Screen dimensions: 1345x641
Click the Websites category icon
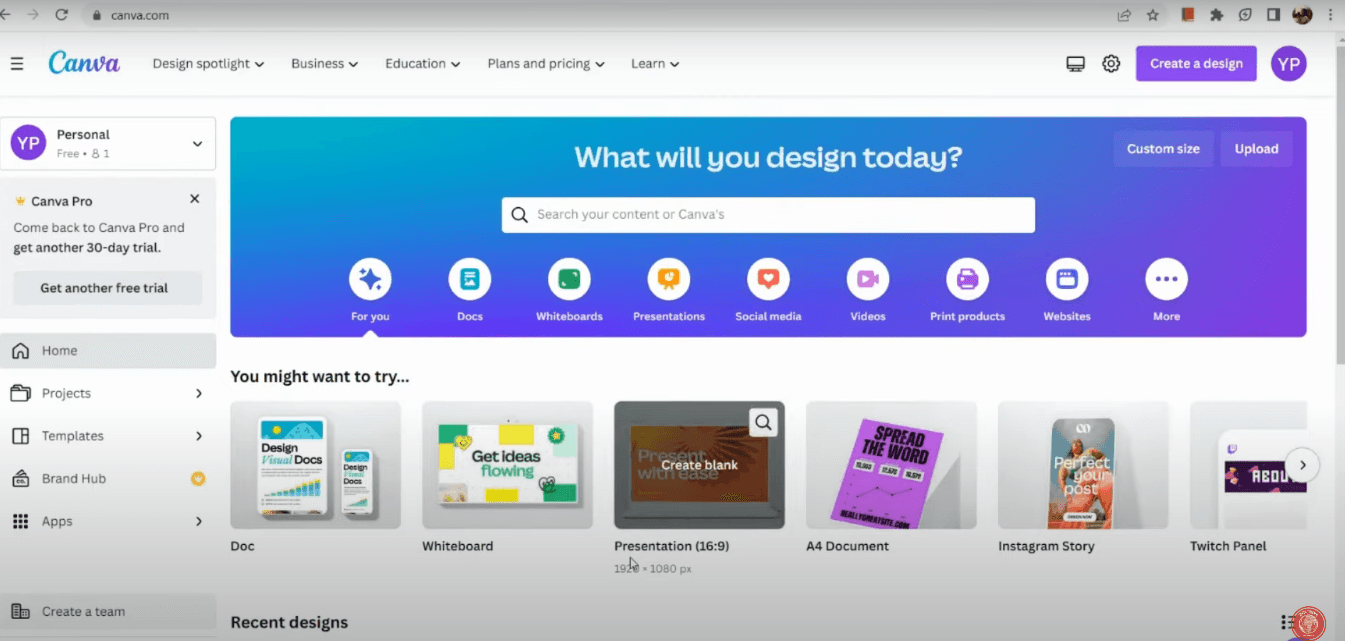pyautogui.click(x=1066, y=279)
